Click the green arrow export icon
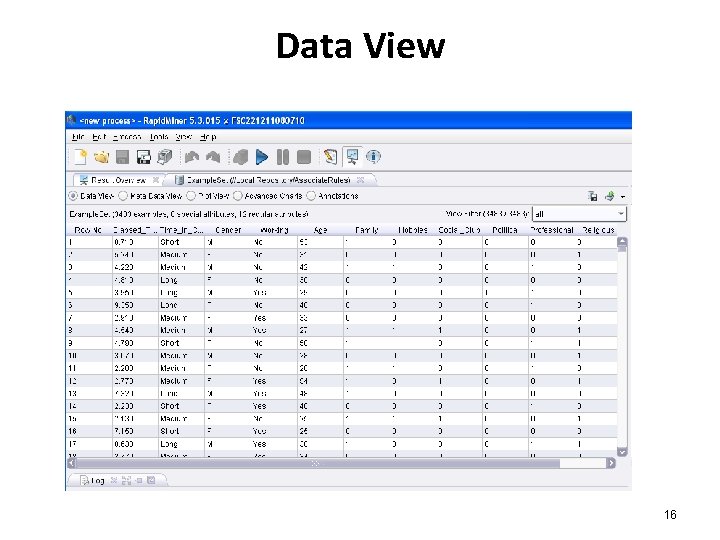 click(x=609, y=197)
